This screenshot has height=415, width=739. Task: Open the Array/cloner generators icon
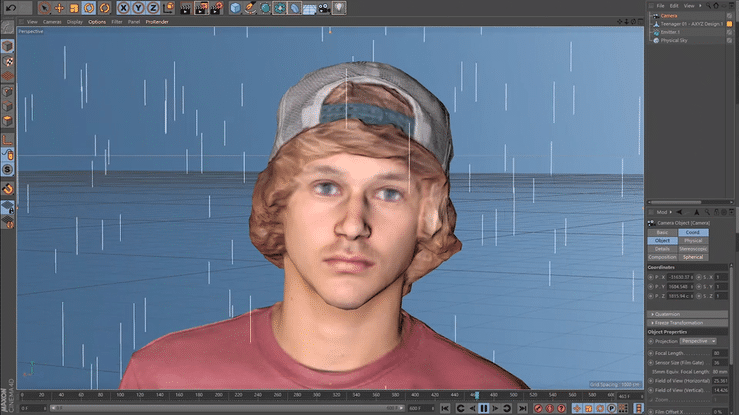280,8
